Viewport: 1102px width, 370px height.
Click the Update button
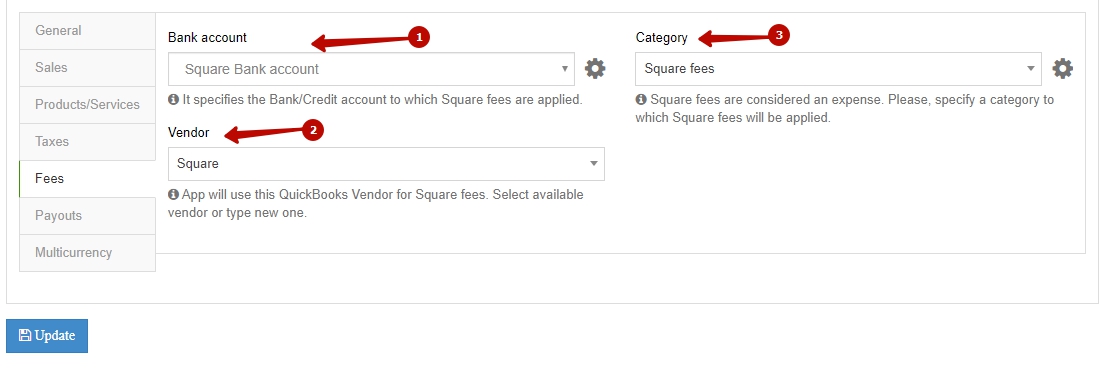(x=47, y=336)
